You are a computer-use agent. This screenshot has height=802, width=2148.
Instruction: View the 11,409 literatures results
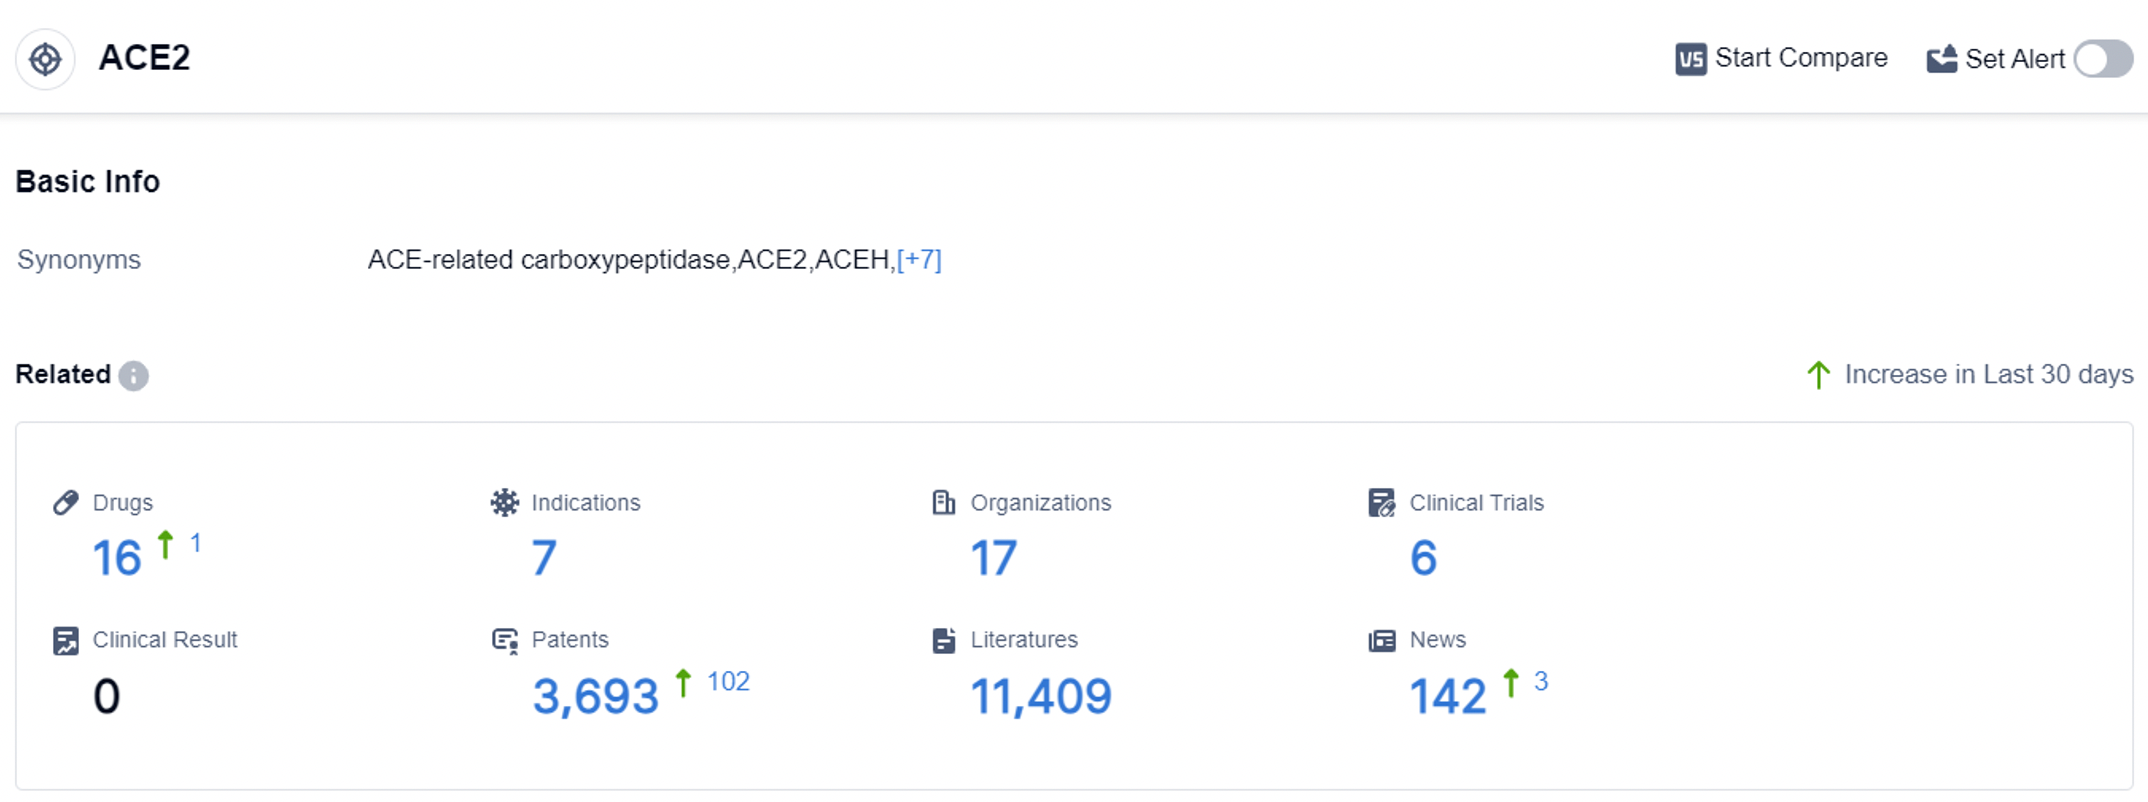click(x=1041, y=696)
